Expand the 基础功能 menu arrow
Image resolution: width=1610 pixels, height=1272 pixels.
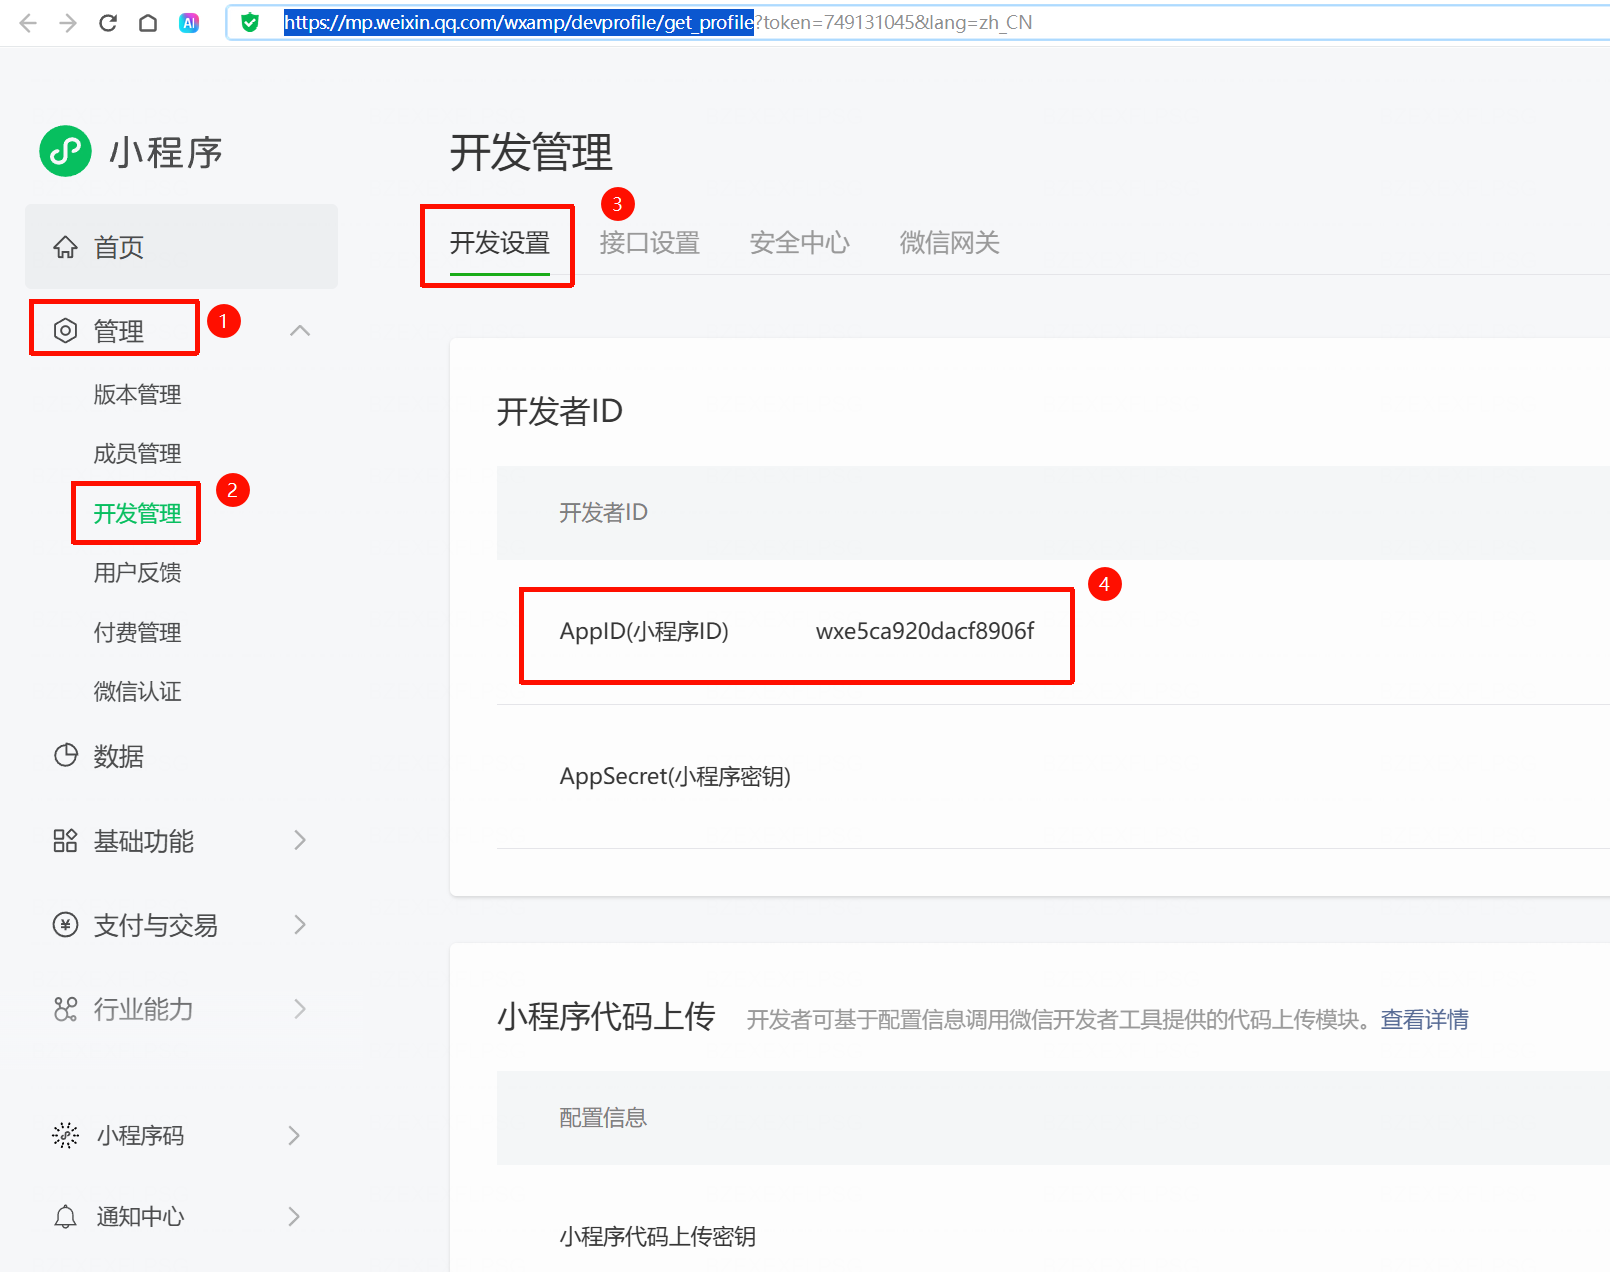point(300,840)
